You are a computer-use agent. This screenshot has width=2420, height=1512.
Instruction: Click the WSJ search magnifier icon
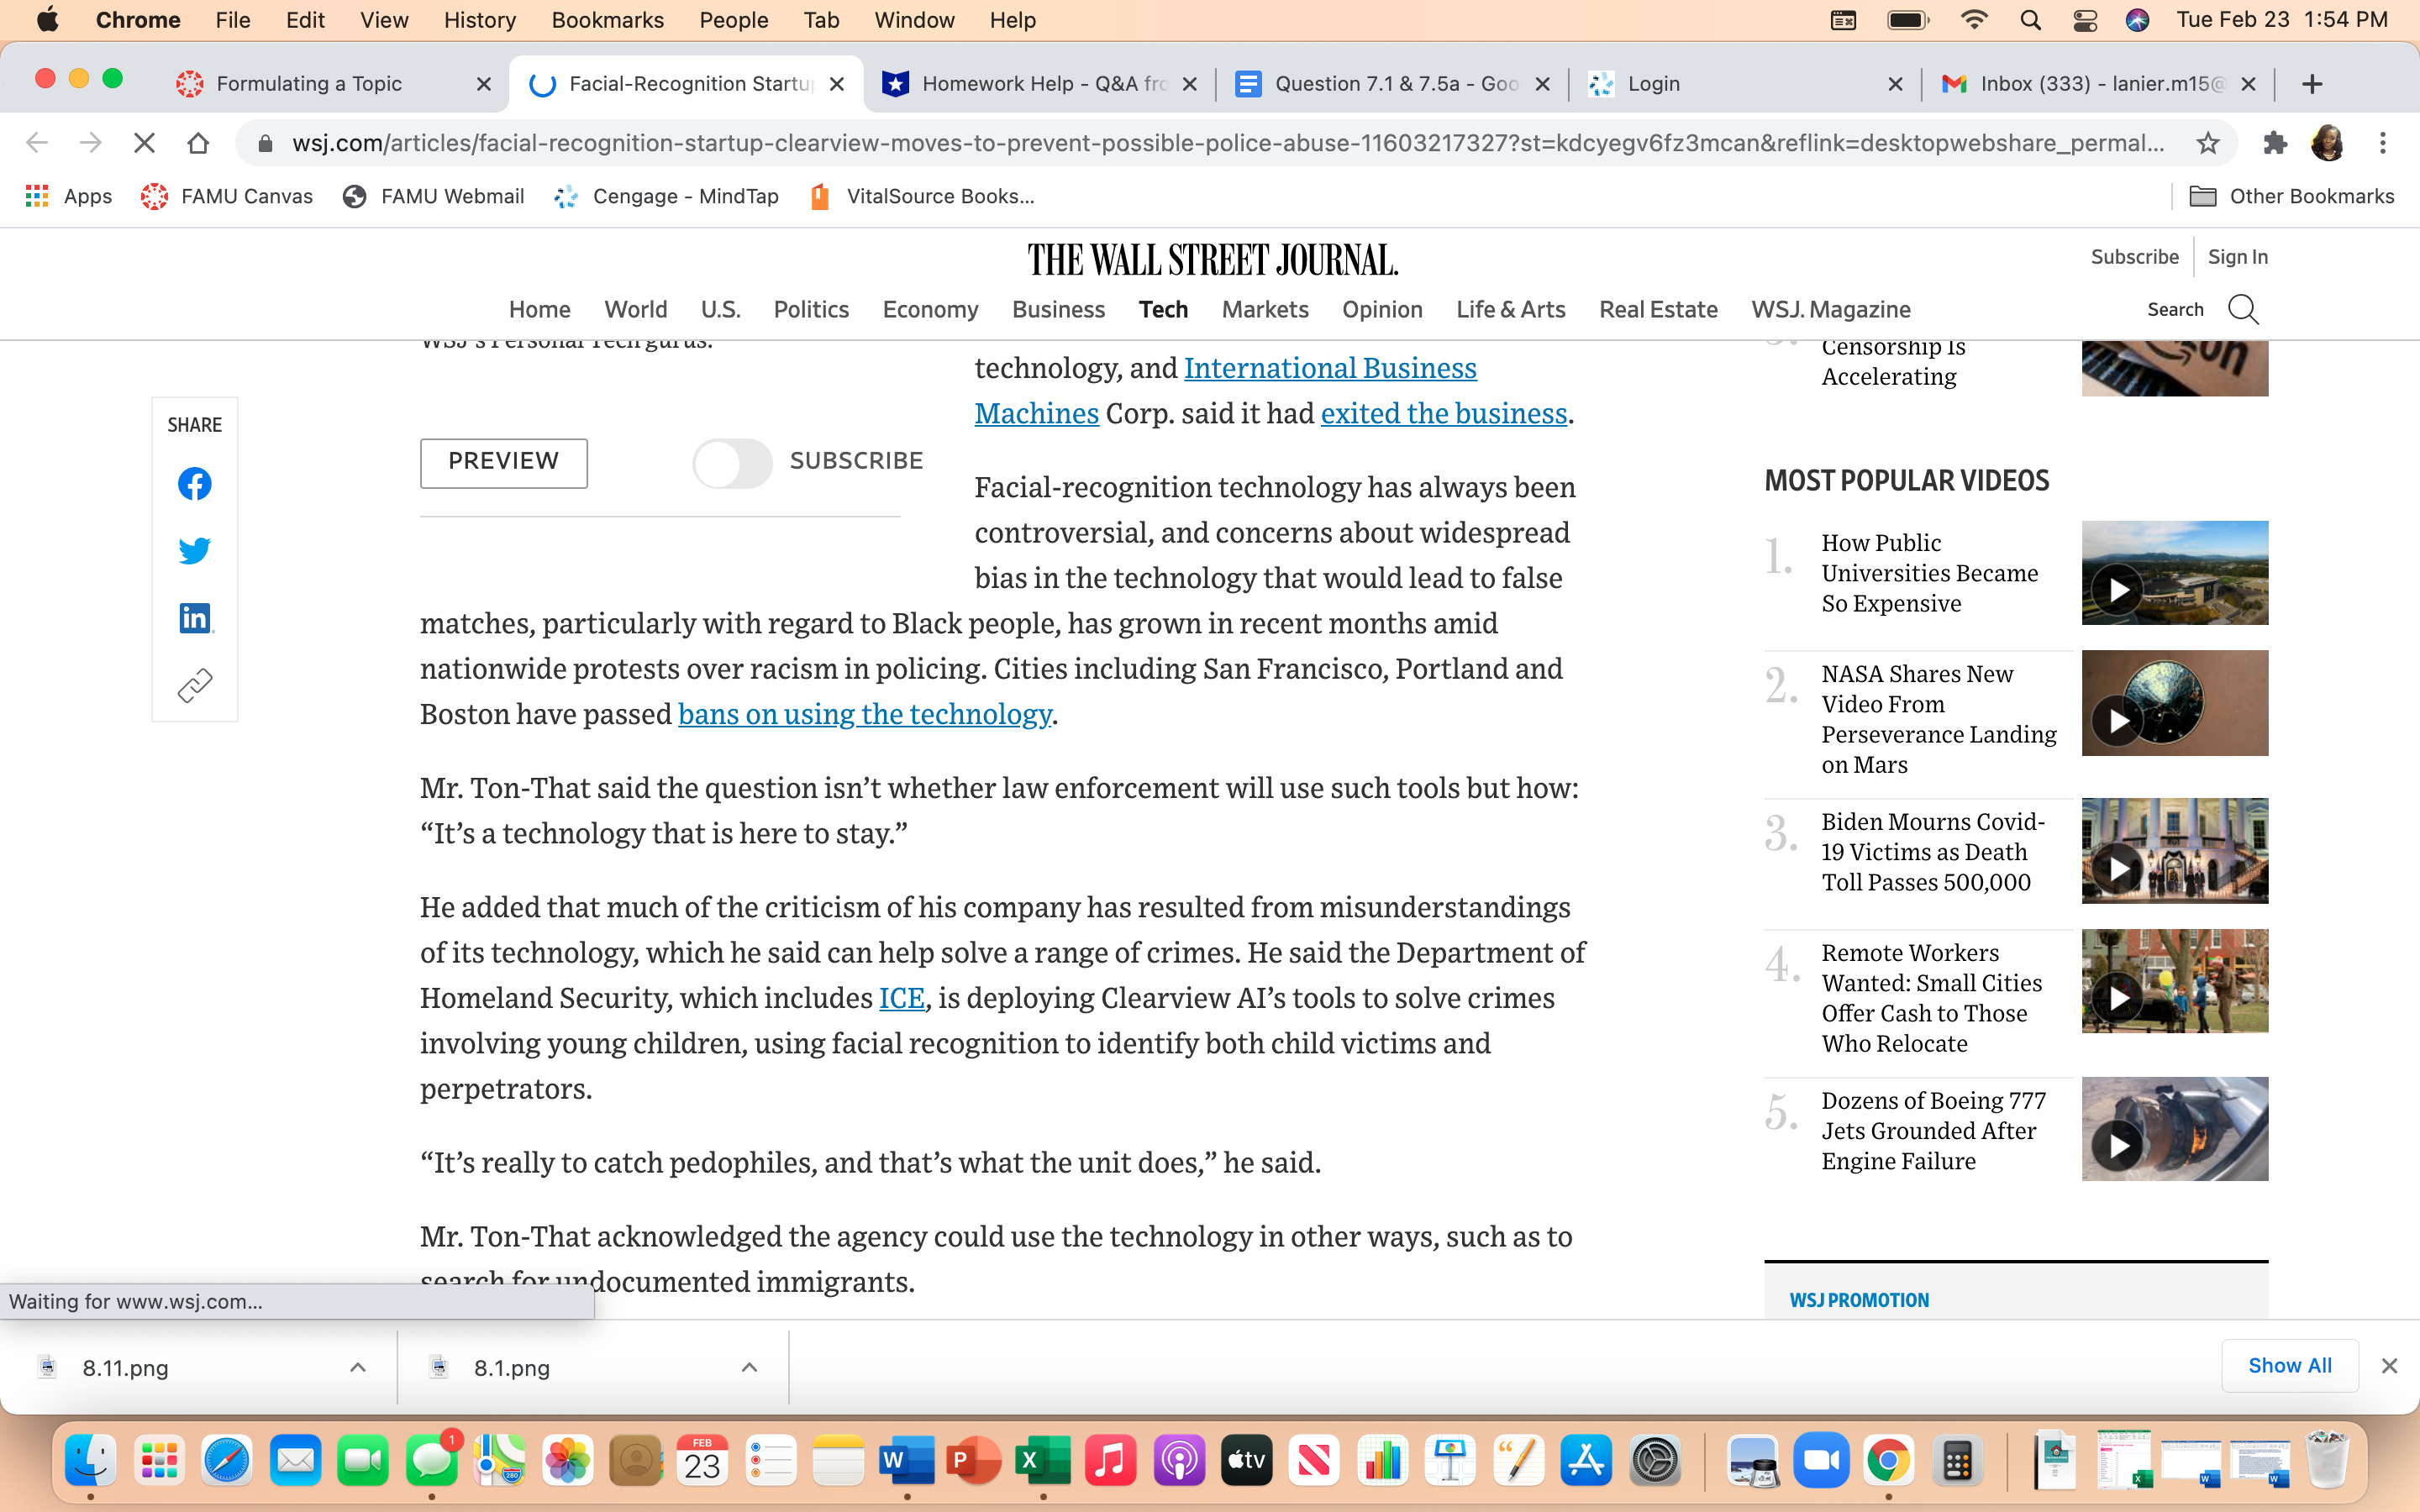[x=2243, y=310]
